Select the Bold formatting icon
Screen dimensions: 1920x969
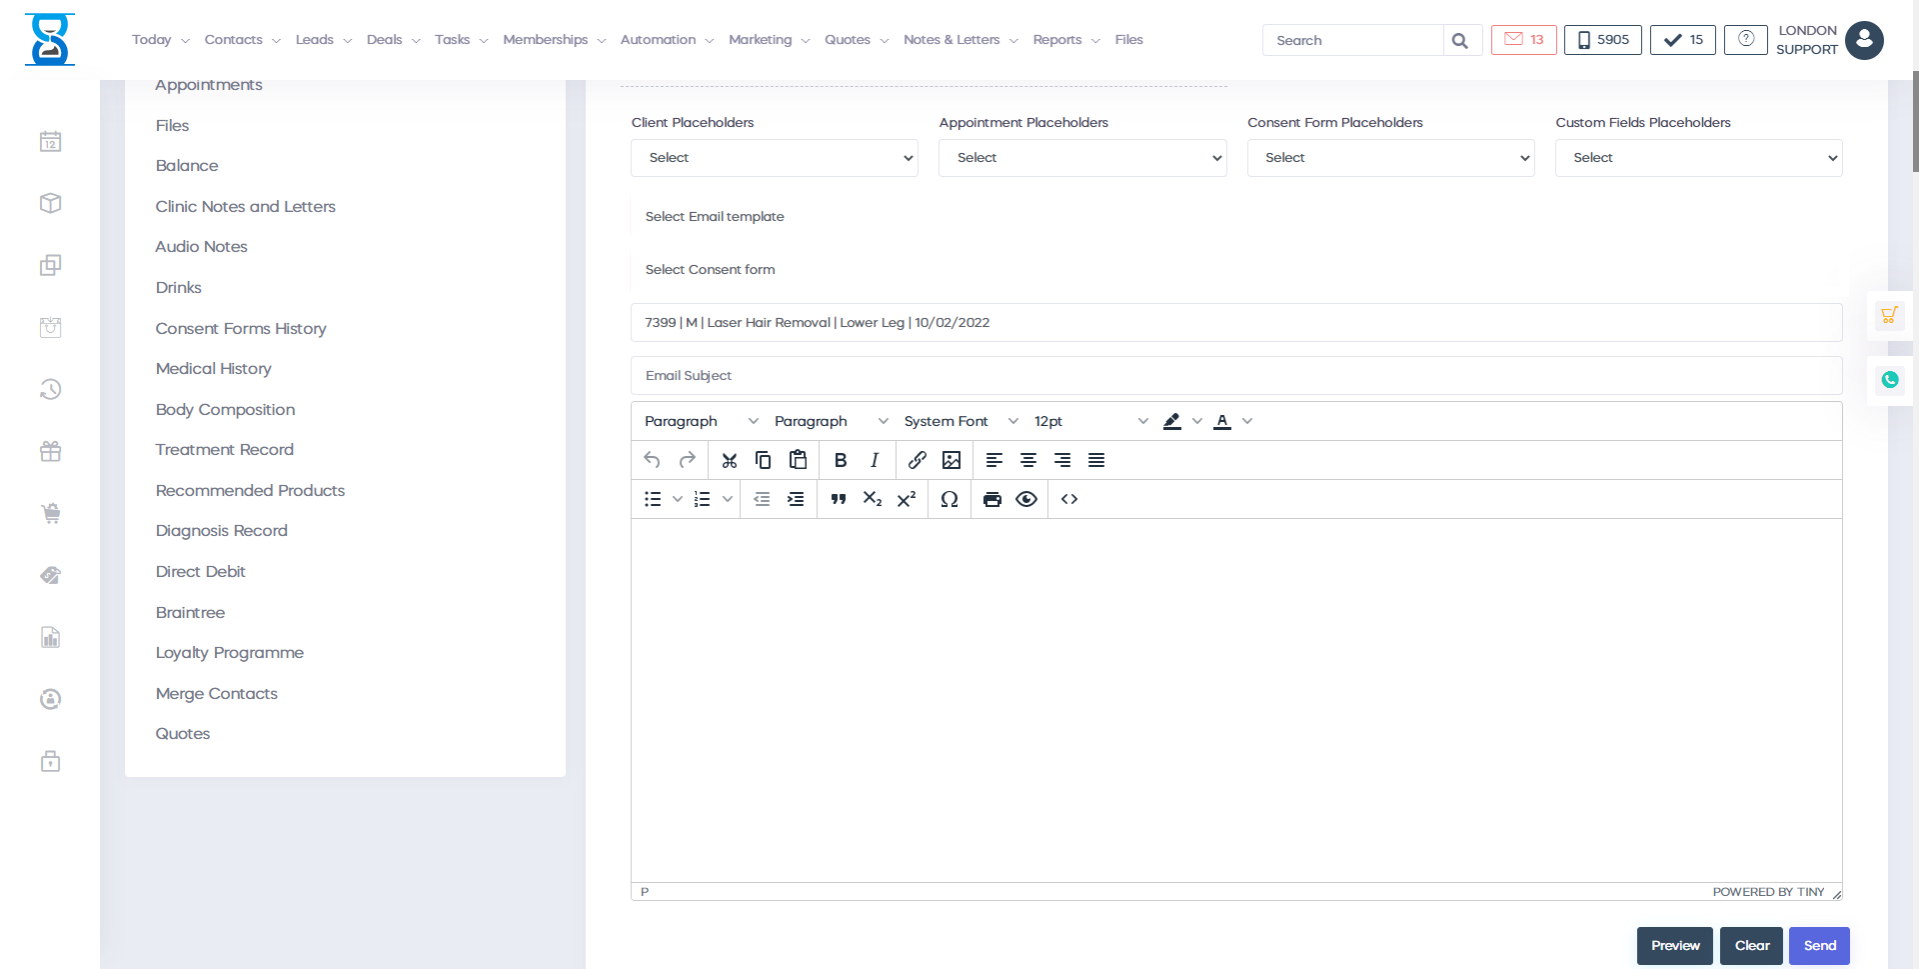pos(840,460)
